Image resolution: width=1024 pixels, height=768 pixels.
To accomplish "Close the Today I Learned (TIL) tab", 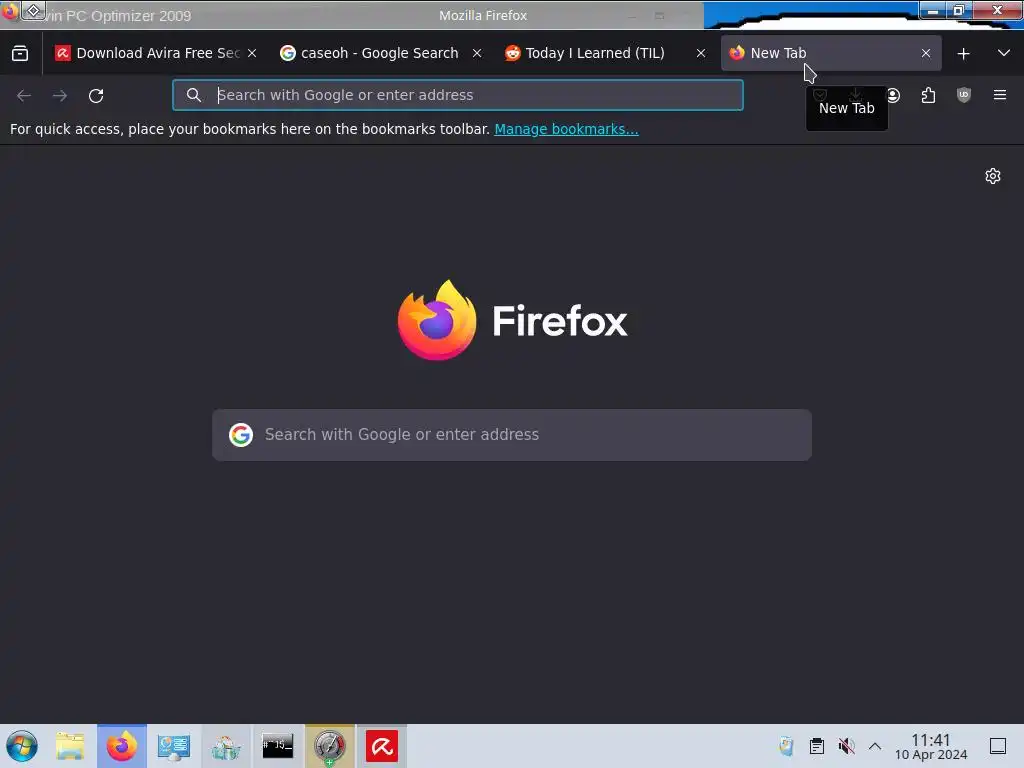I will pos(701,54).
